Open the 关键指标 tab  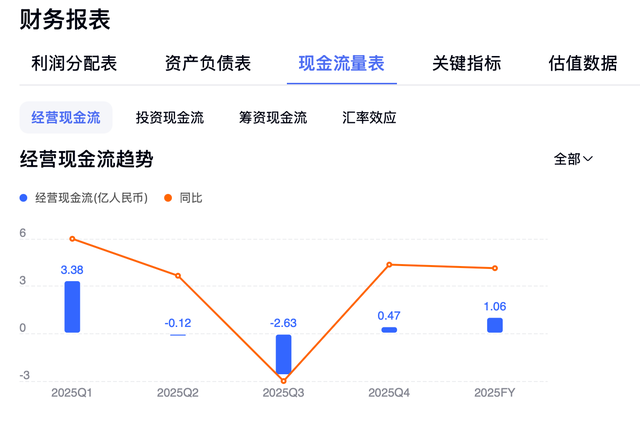click(x=467, y=63)
